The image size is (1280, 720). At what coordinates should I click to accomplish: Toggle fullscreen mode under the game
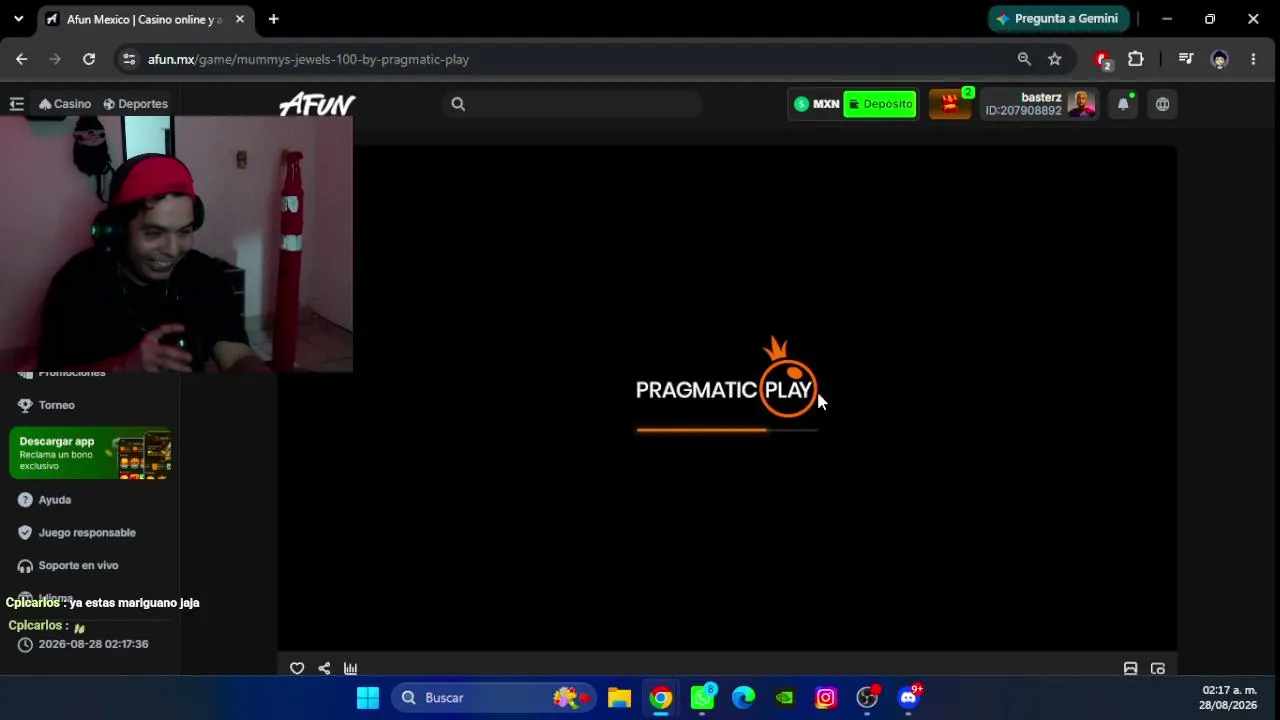(1158, 668)
